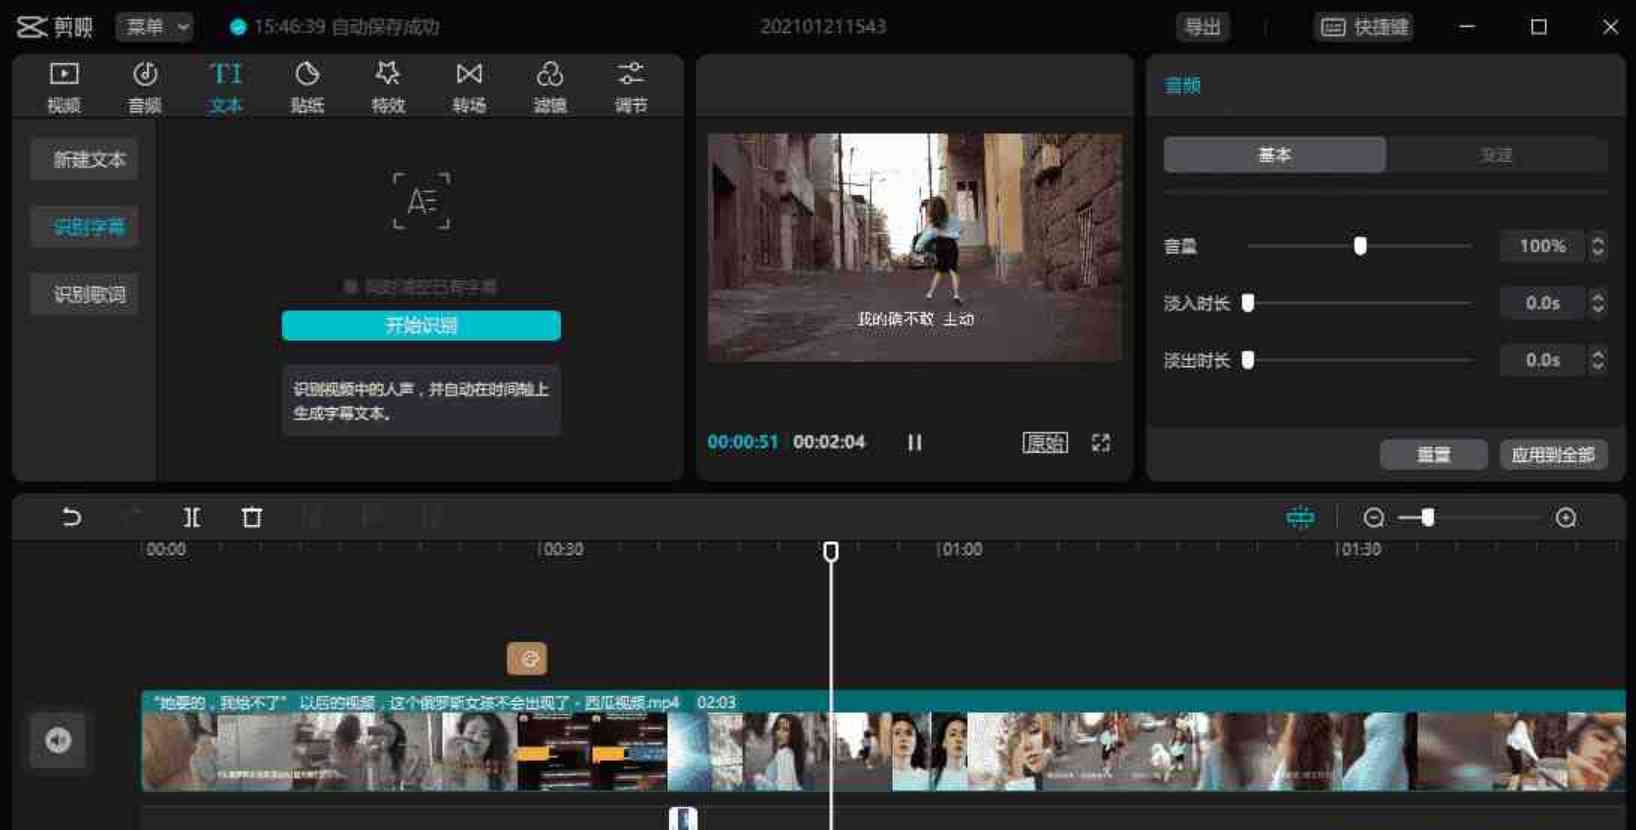Image resolution: width=1636 pixels, height=830 pixels.
Task: Pause the video preview playback
Action: tap(914, 442)
